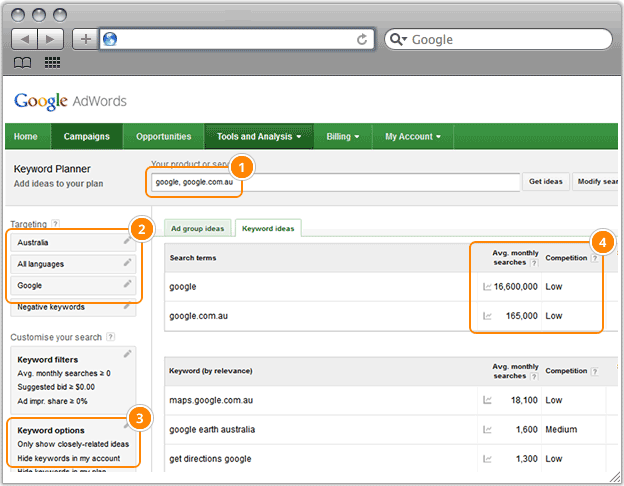Switch to Ad group ideas tab
Screen dimensions: 624x486
coord(197,228)
